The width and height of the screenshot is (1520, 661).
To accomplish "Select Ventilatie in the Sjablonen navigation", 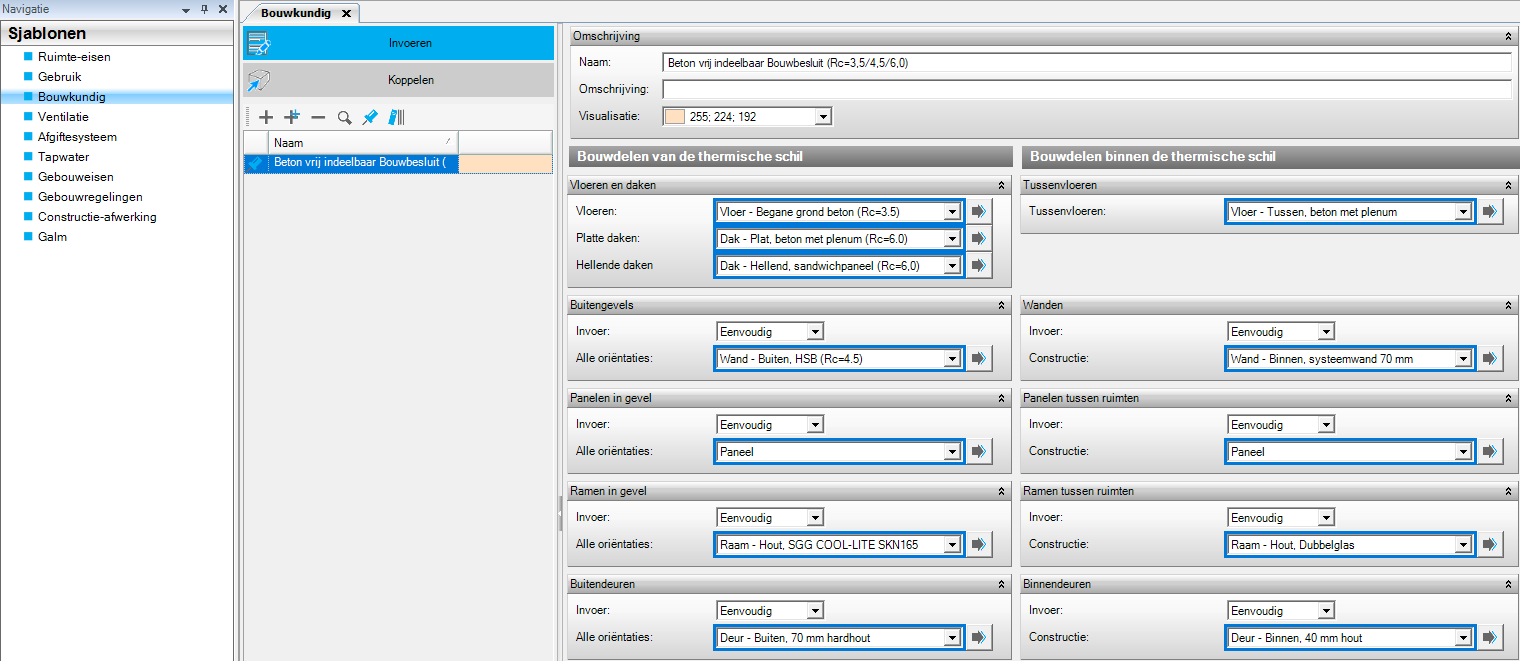I will [63, 117].
